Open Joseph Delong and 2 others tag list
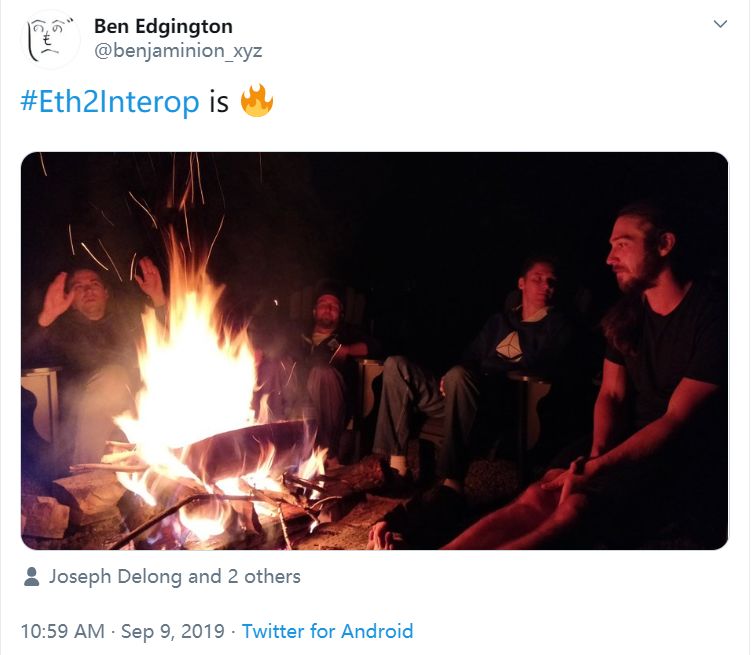The width and height of the screenshot is (752, 655). (x=175, y=576)
